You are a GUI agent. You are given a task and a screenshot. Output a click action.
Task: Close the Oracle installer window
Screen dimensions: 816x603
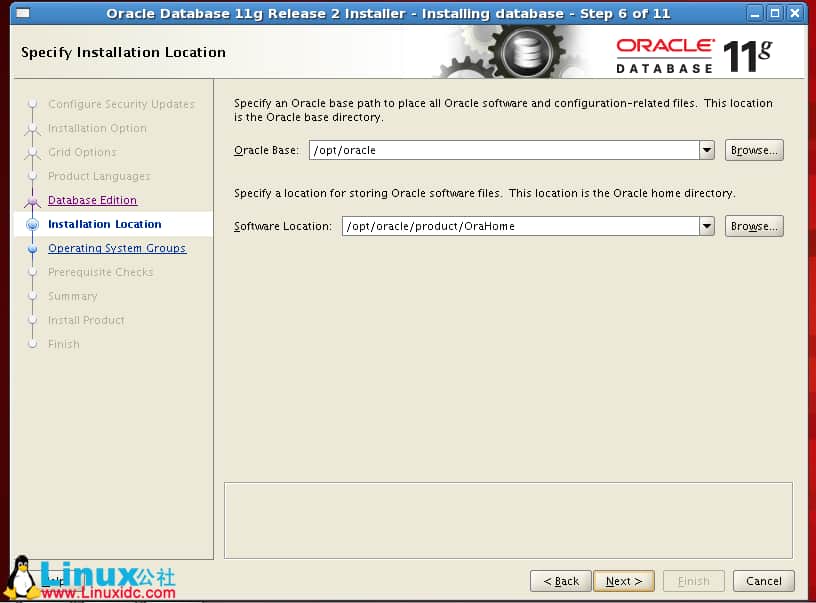coord(794,14)
